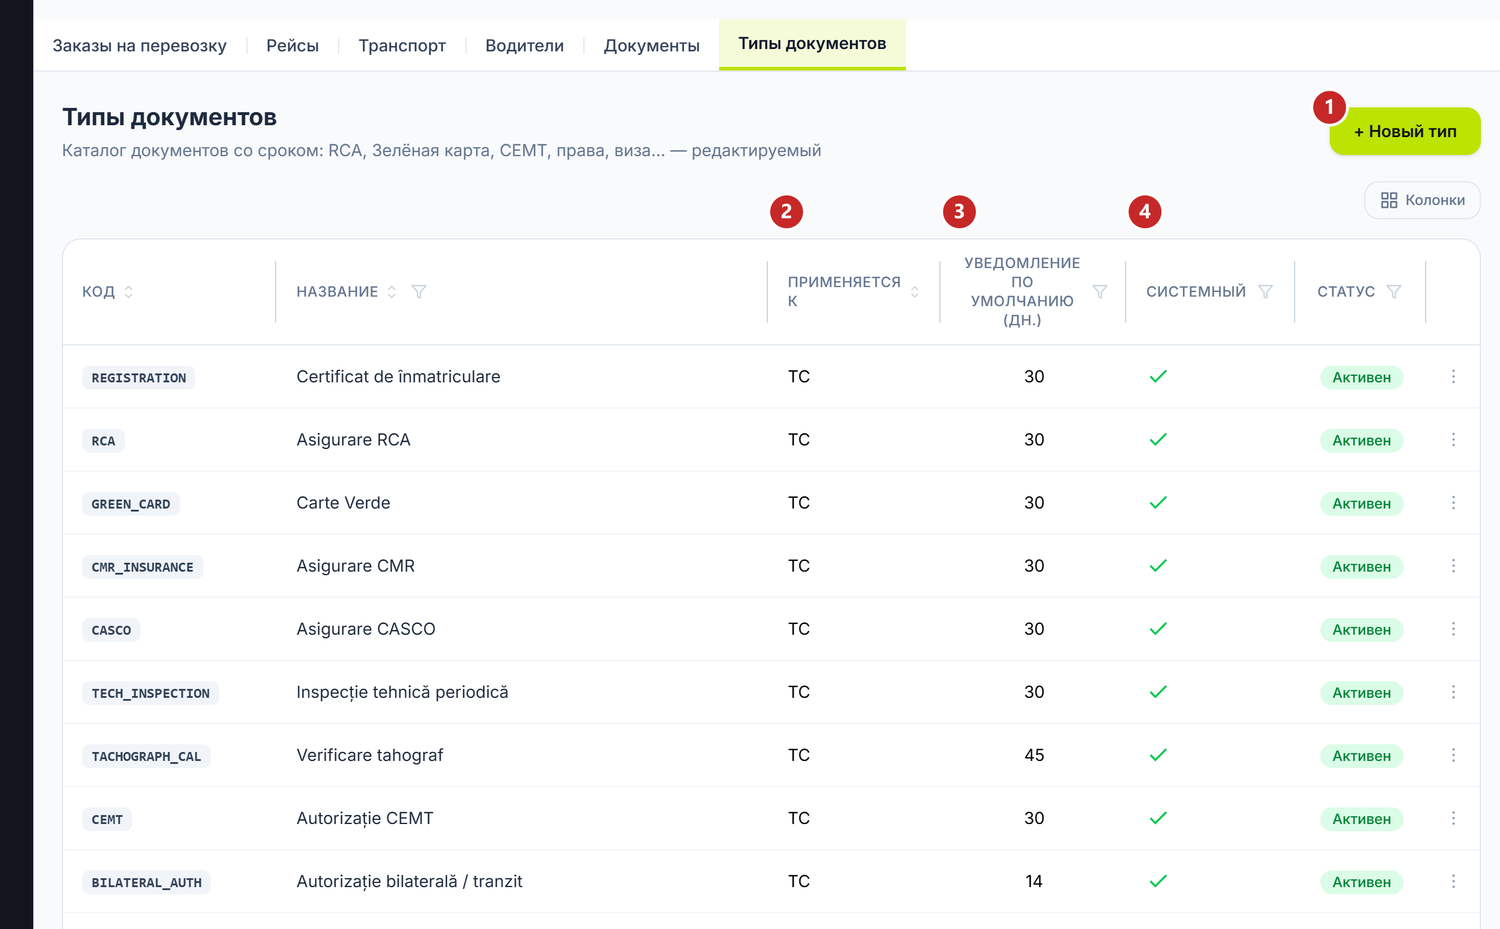
Task: Click the system checkmark in the Asigurare CASCO row
Action: pyautogui.click(x=1158, y=629)
